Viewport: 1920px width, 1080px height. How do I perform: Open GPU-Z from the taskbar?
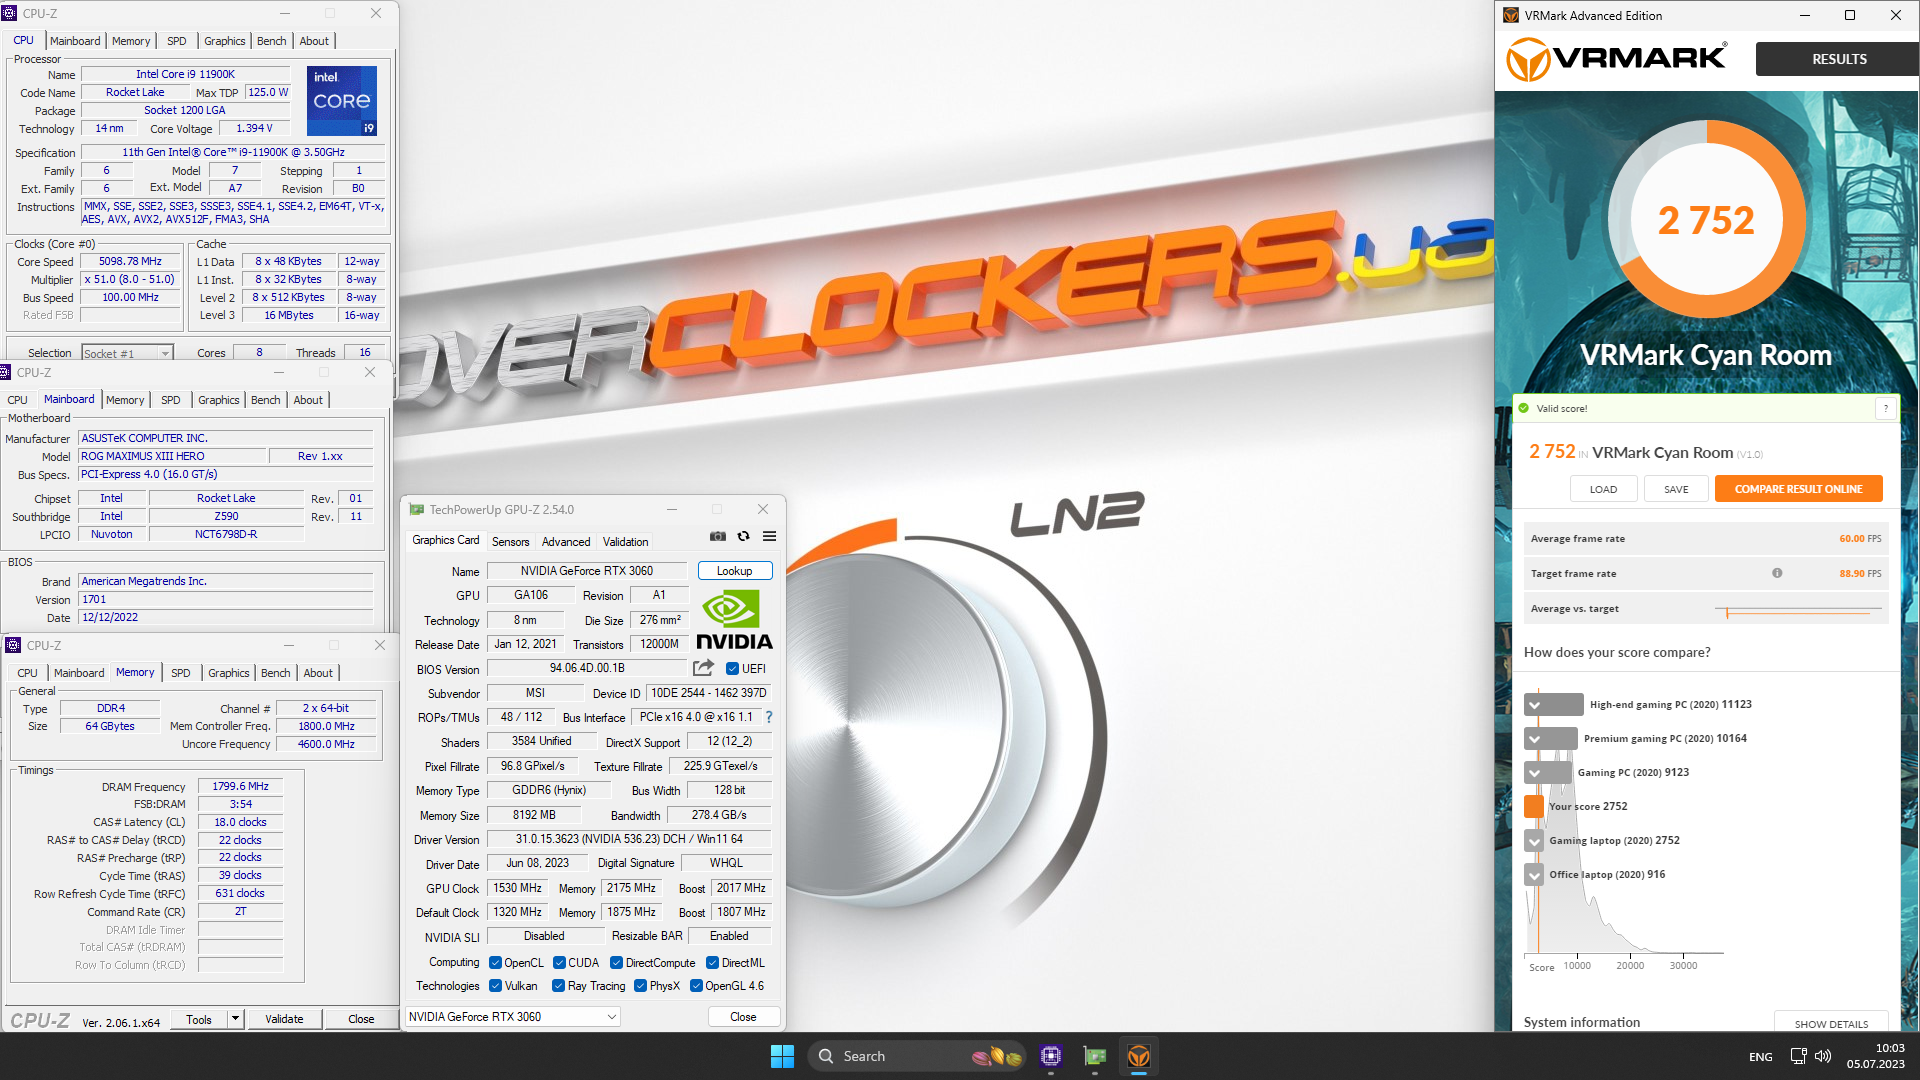click(x=1095, y=1056)
